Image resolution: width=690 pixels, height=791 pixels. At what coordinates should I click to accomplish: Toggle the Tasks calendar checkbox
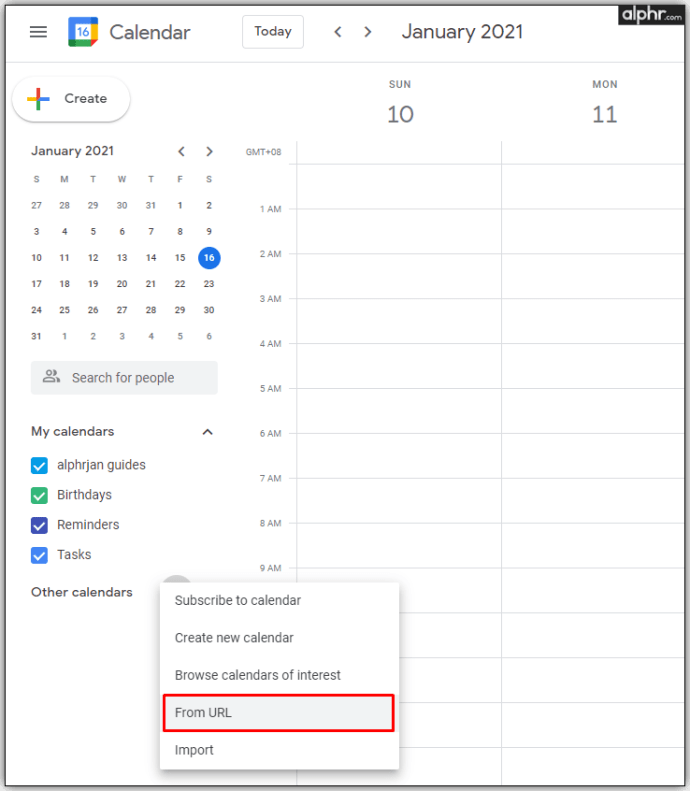[x=39, y=555]
